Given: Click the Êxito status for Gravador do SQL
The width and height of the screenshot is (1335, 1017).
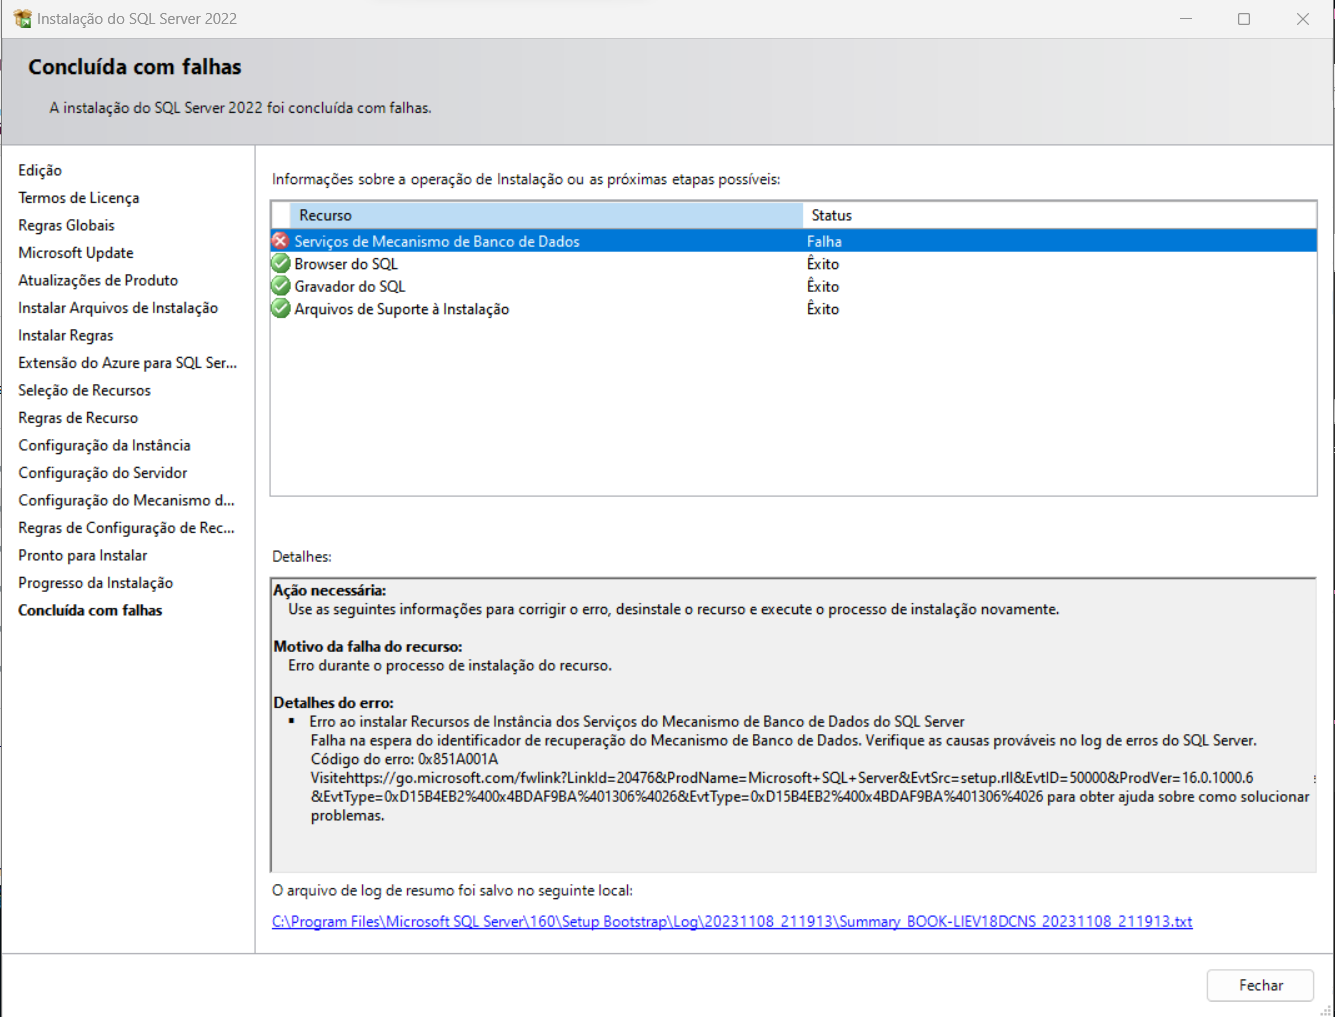Looking at the screenshot, I should (823, 286).
